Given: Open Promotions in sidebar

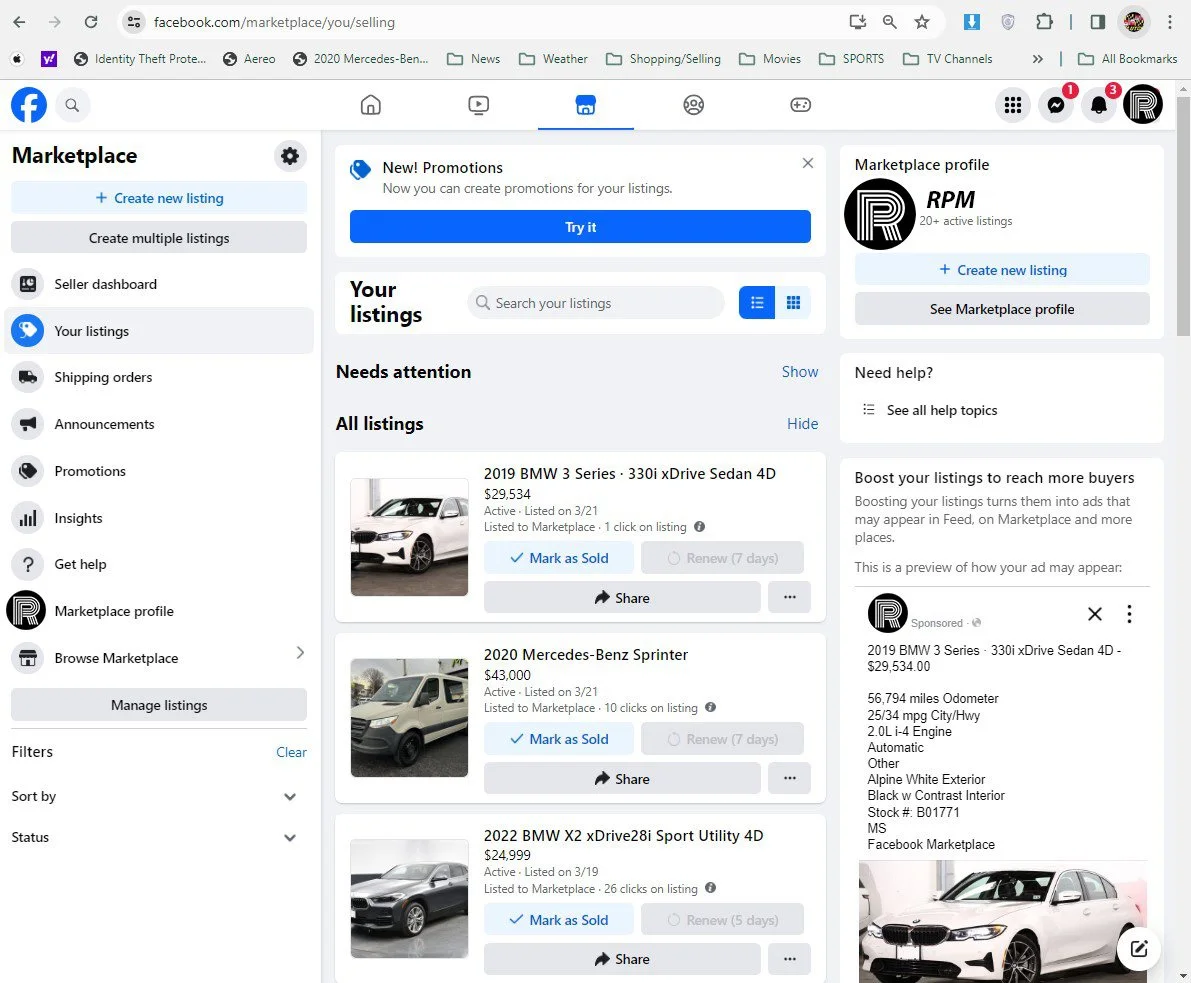Looking at the screenshot, I should [159, 471].
